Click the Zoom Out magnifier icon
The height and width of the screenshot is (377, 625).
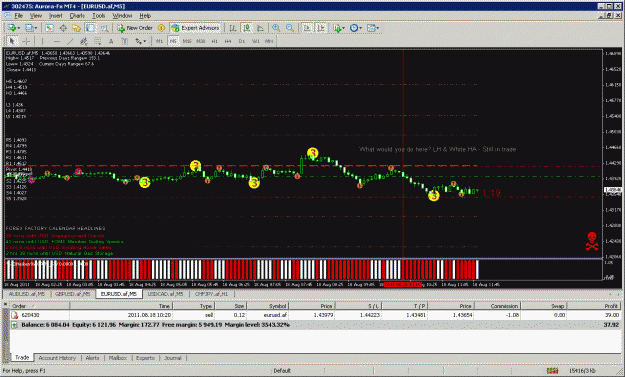point(290,28)
